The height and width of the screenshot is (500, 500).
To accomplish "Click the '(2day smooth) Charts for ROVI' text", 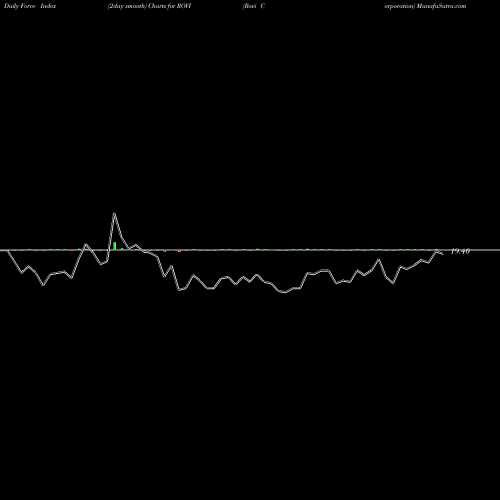I will 149,6.
